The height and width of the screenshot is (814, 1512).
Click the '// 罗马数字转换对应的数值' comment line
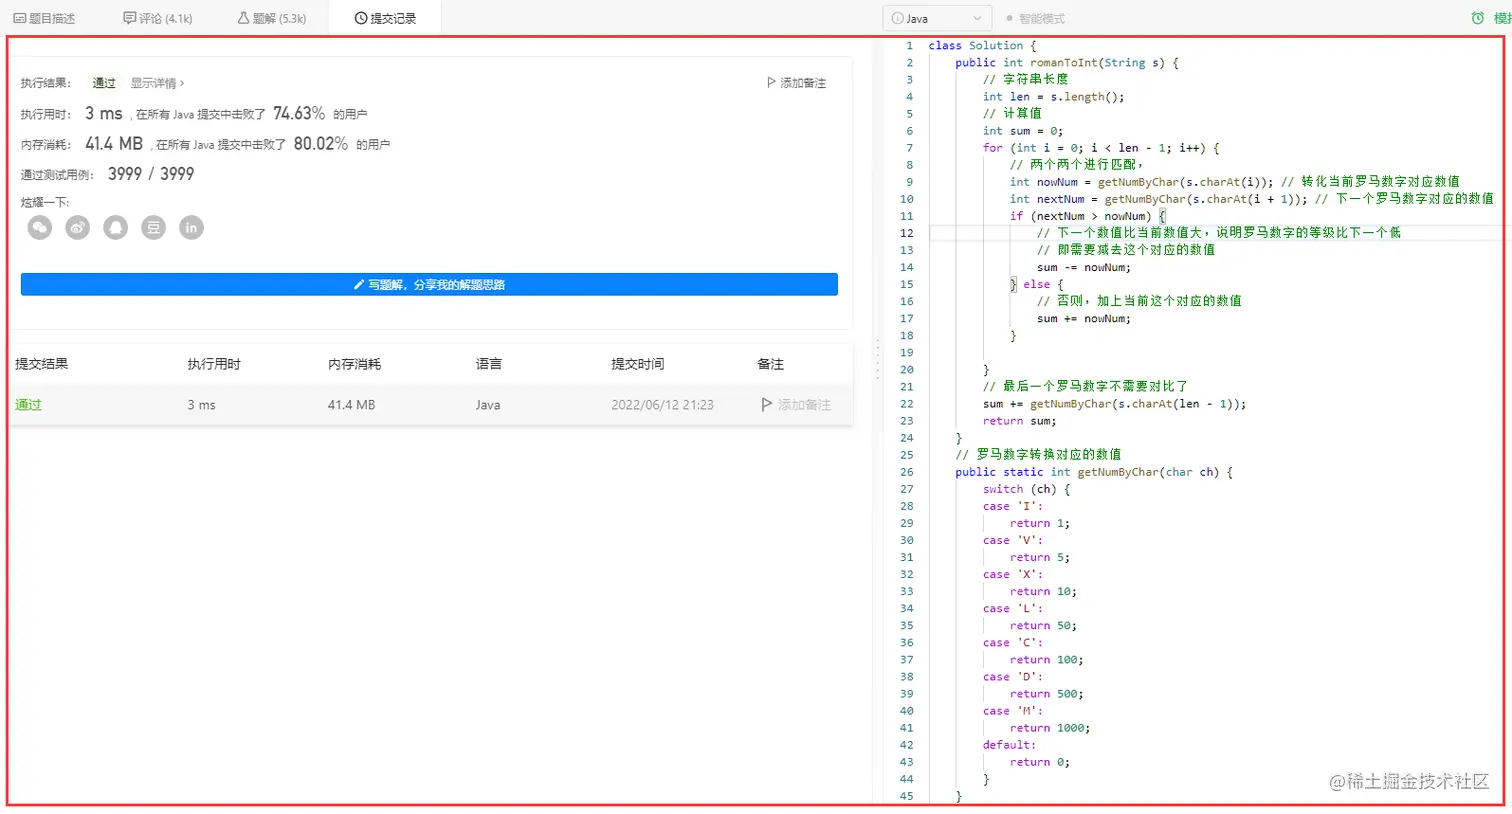(1038, 455)
